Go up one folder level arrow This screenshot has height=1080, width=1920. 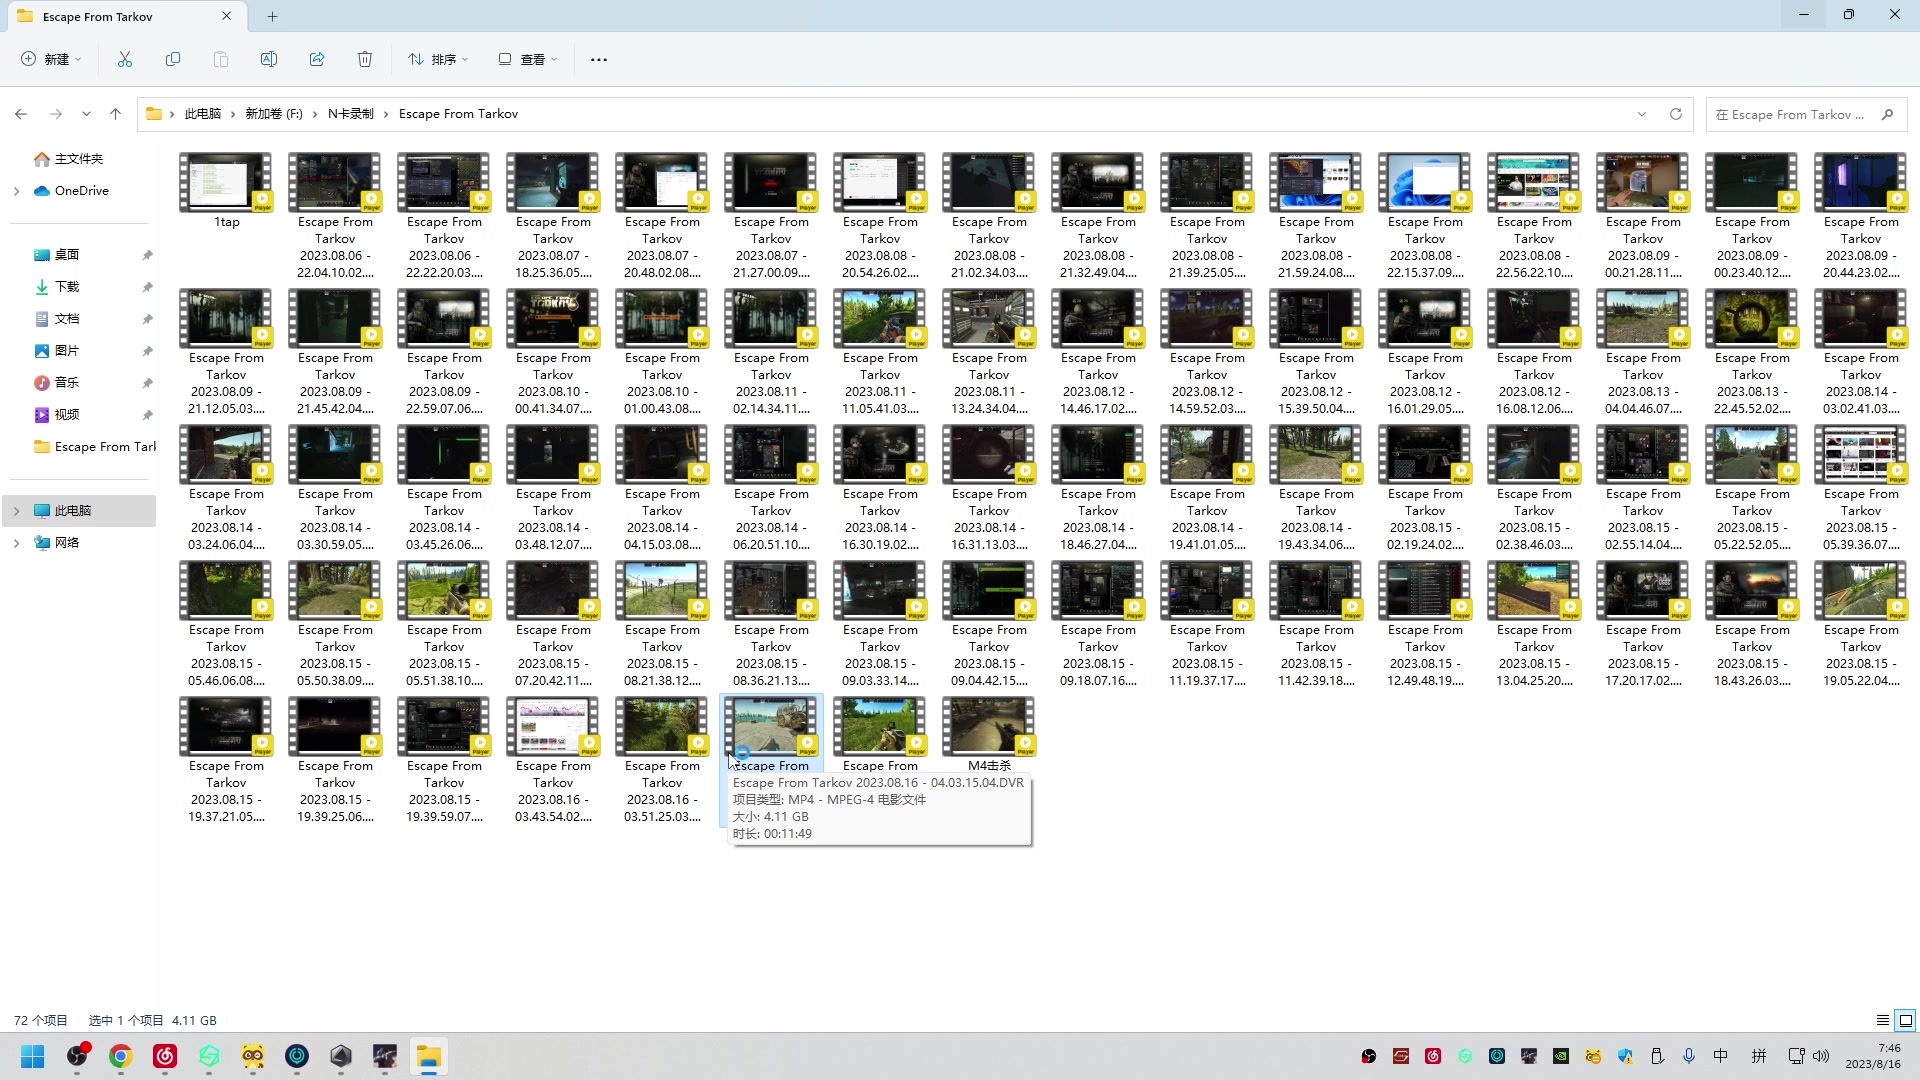click(116, 114)
